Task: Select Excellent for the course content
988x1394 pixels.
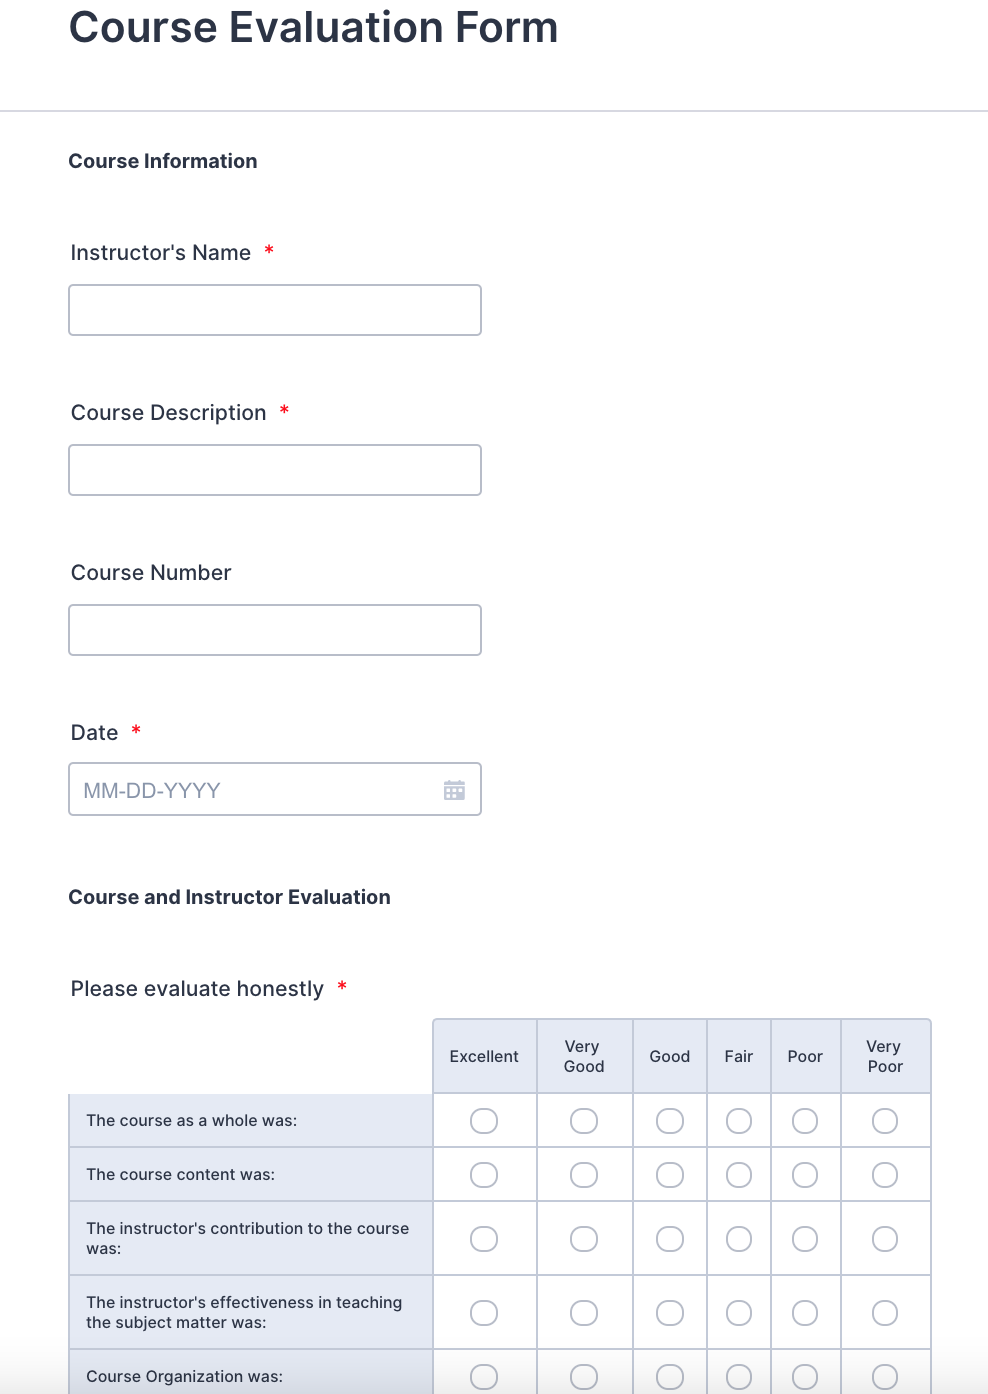Action: (484, 1175)
